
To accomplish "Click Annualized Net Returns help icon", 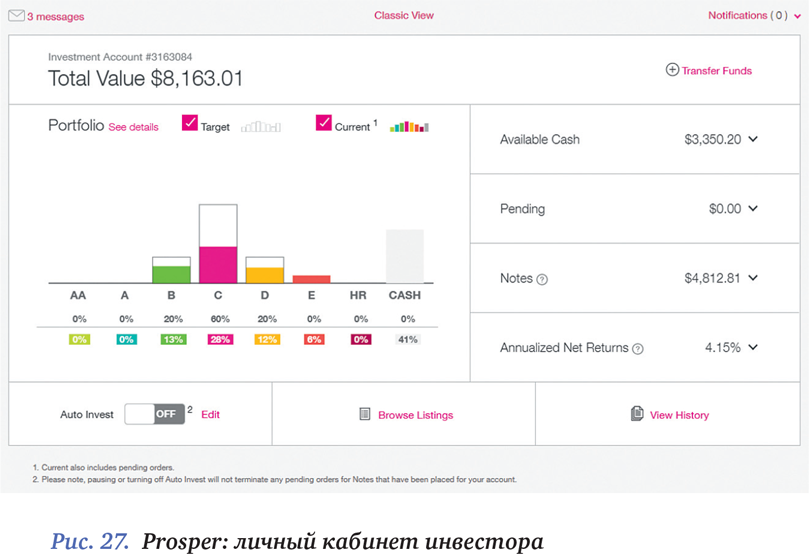I will tap(638, 349).
